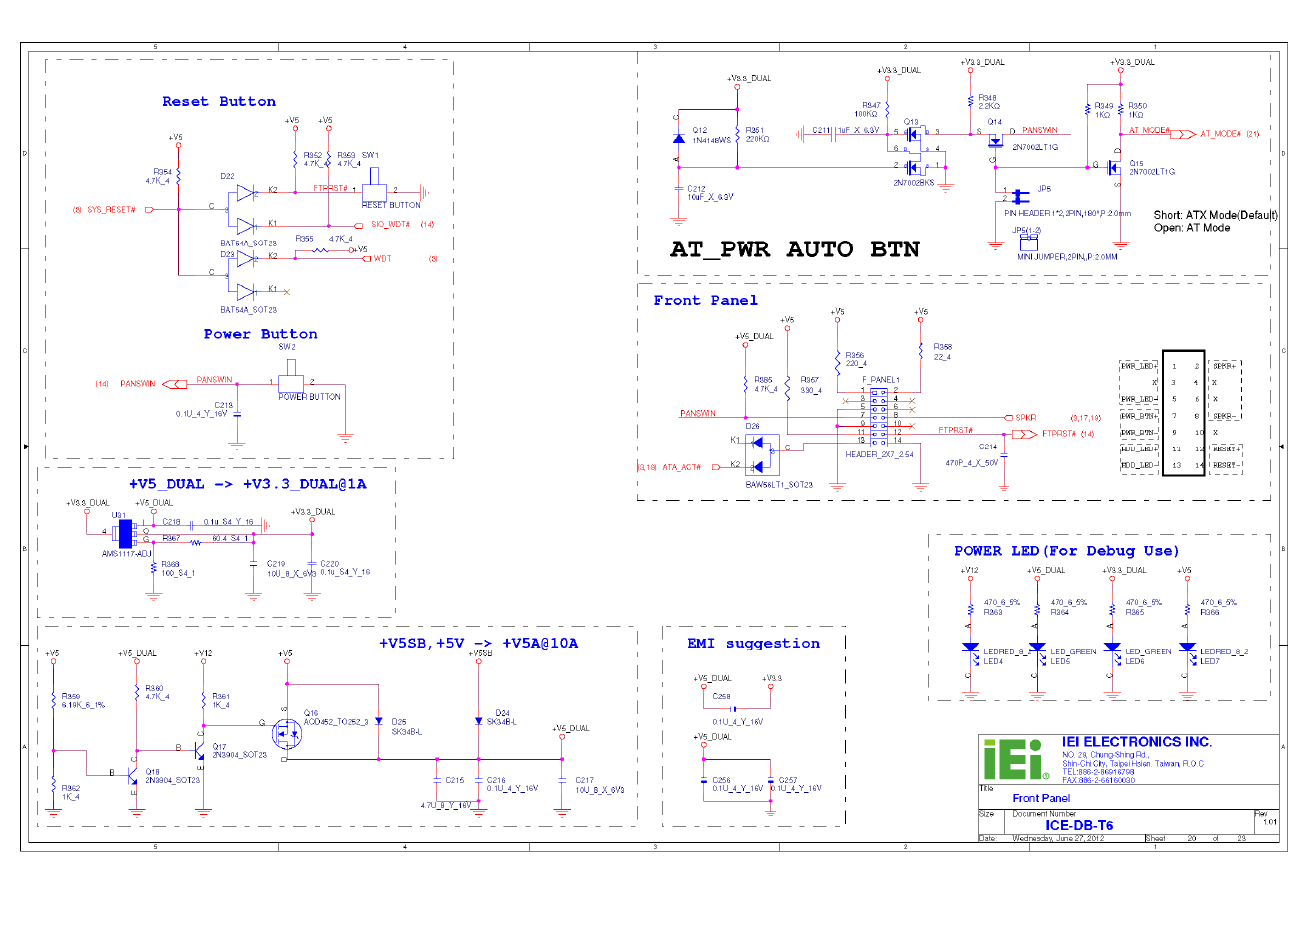The width and height of the screenshot is (1313, 928).
Task: Click the 'ATA_ACT#' net label
Action: pos(683,467)
